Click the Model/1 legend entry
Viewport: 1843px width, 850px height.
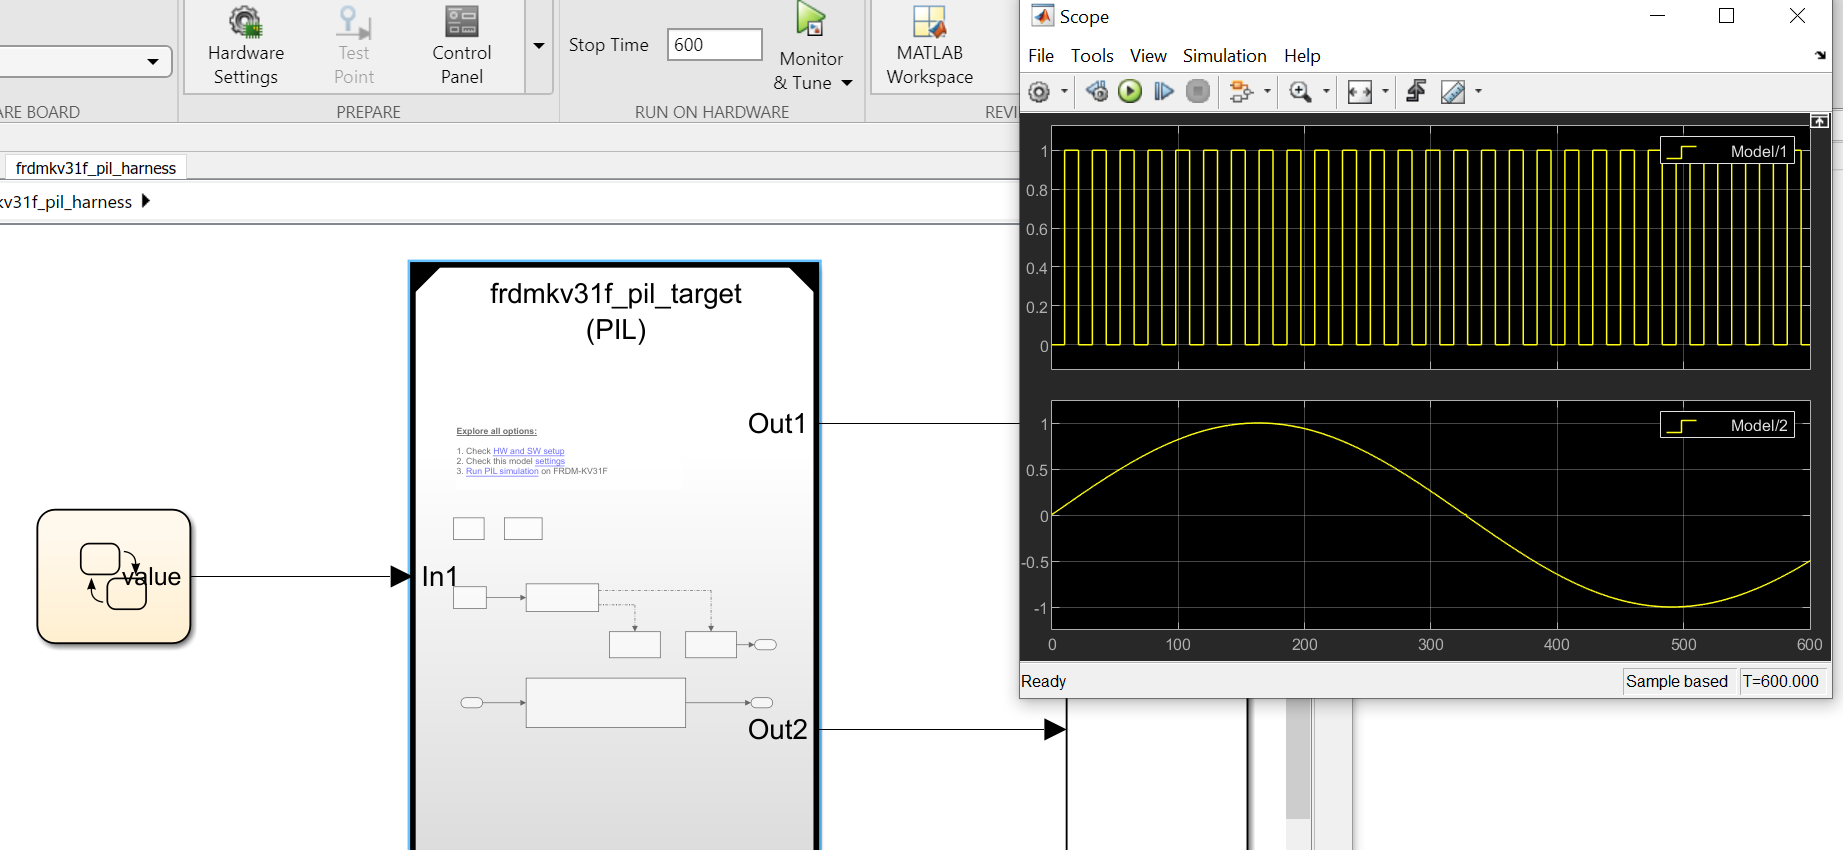pos(1727,151)
